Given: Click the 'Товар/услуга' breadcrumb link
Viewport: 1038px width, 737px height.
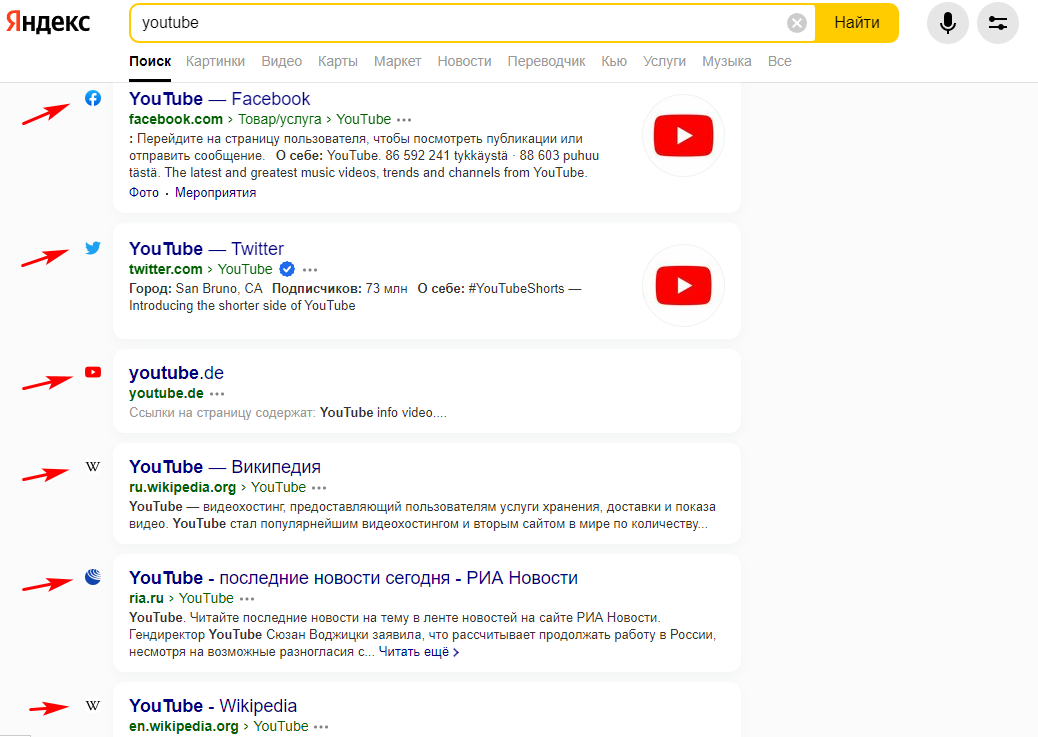Looking at the screenshot, I should [x=279, y=119].
